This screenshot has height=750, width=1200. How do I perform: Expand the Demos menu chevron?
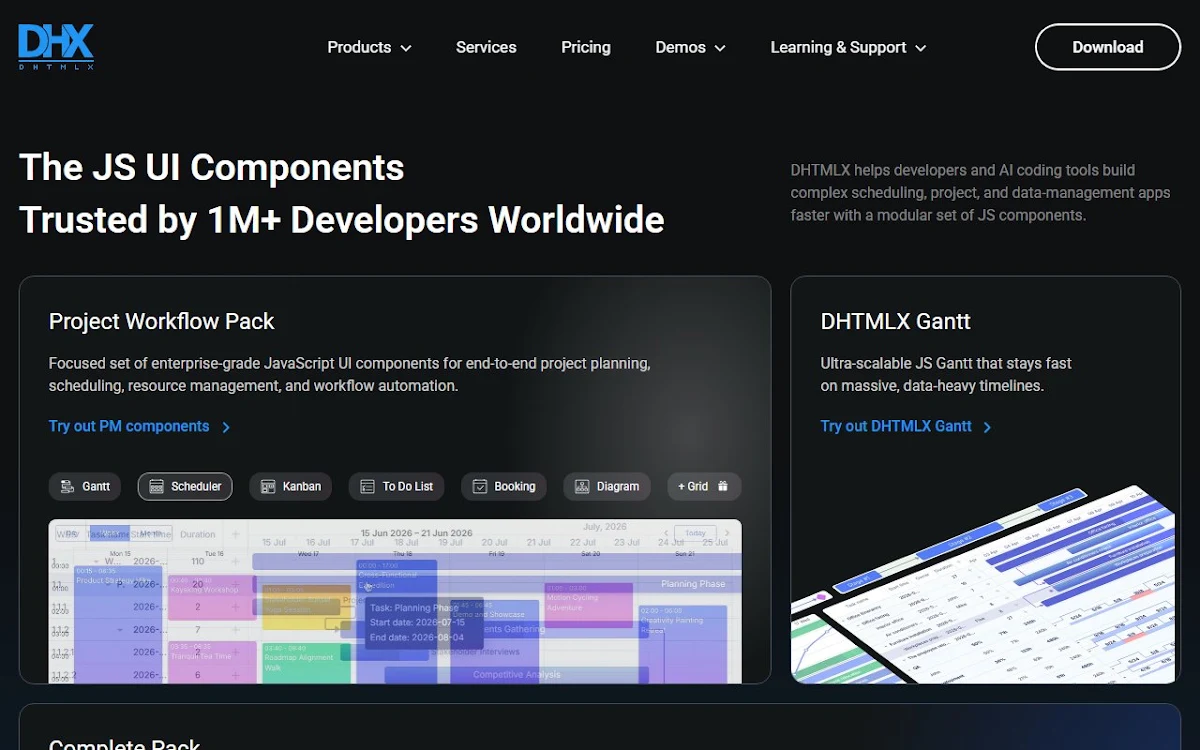coord(720,48)
